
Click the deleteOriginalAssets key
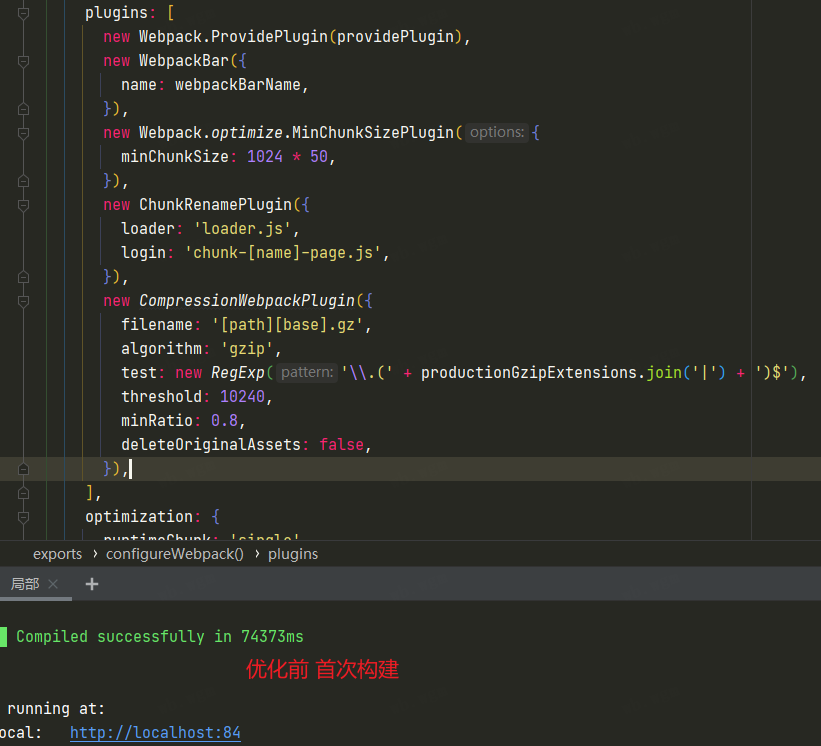click(211, 444)
